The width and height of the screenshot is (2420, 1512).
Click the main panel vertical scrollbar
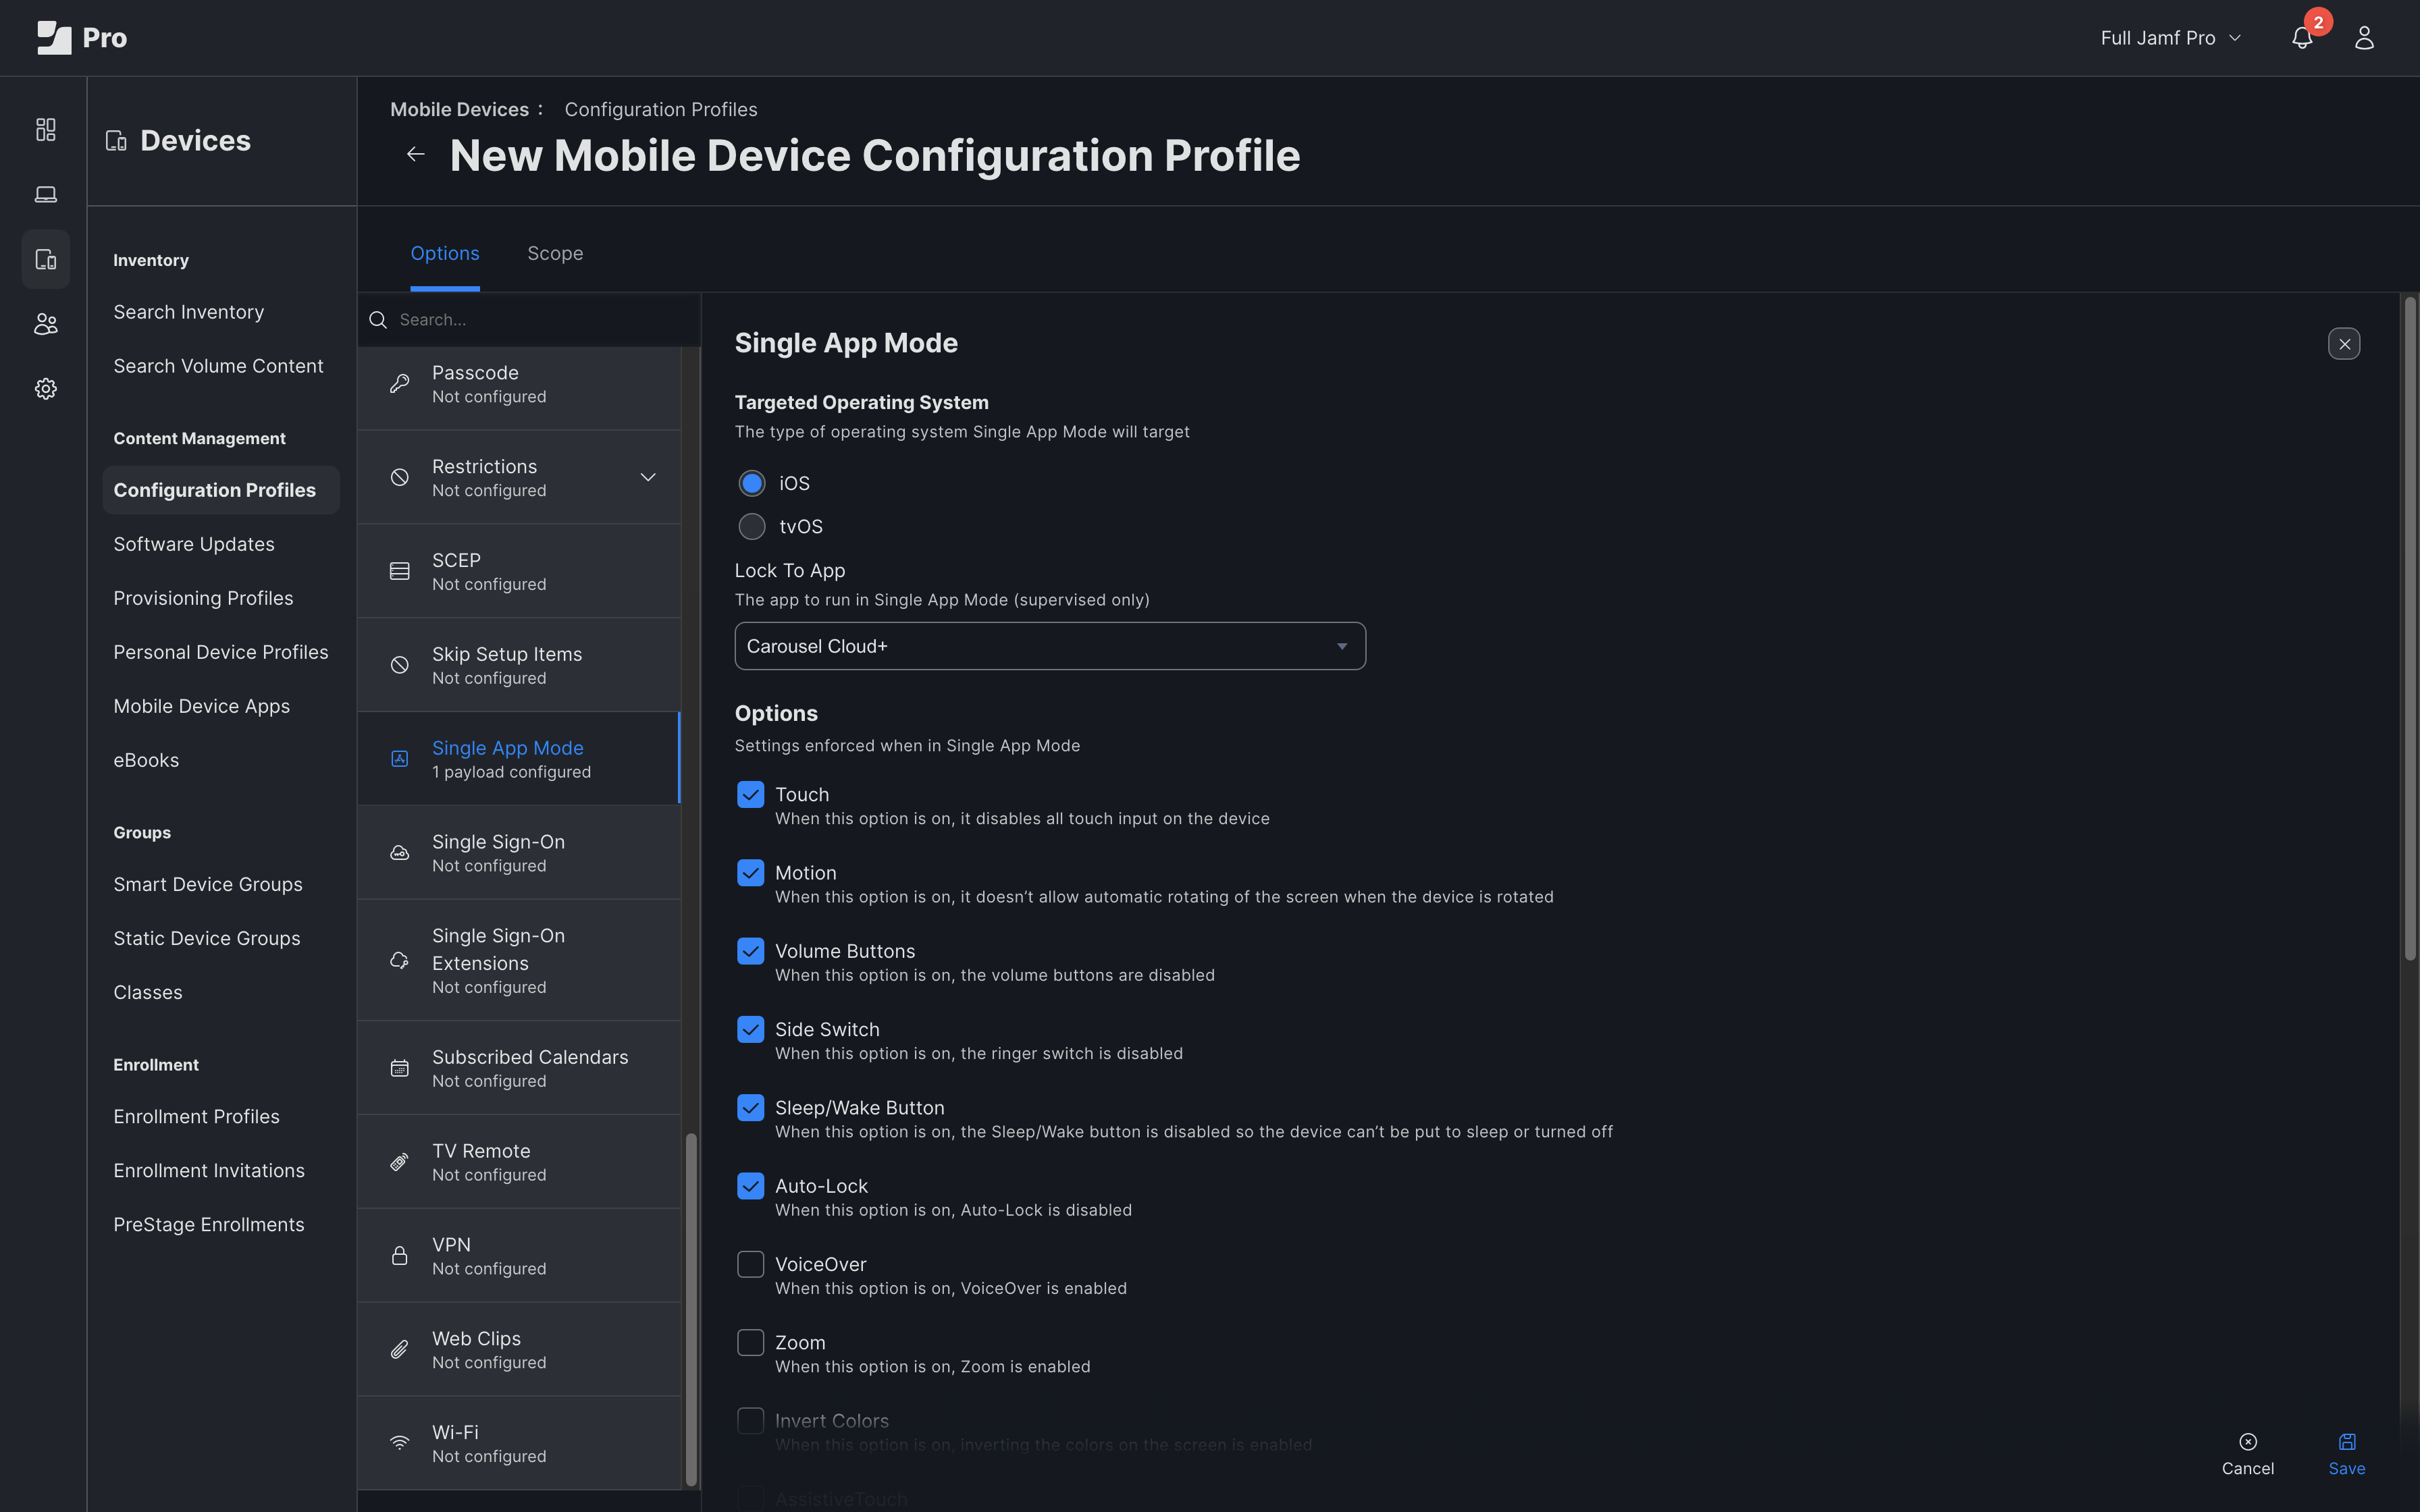(2410, 628)
